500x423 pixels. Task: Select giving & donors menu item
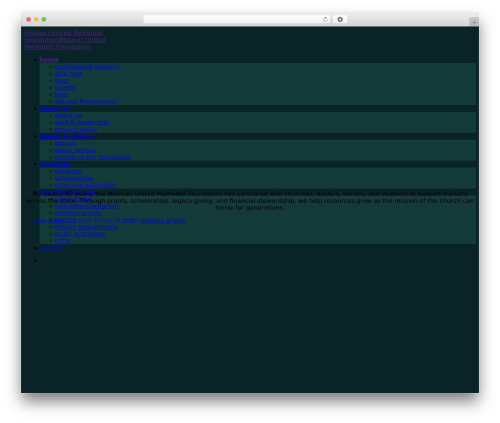point(67,136)
